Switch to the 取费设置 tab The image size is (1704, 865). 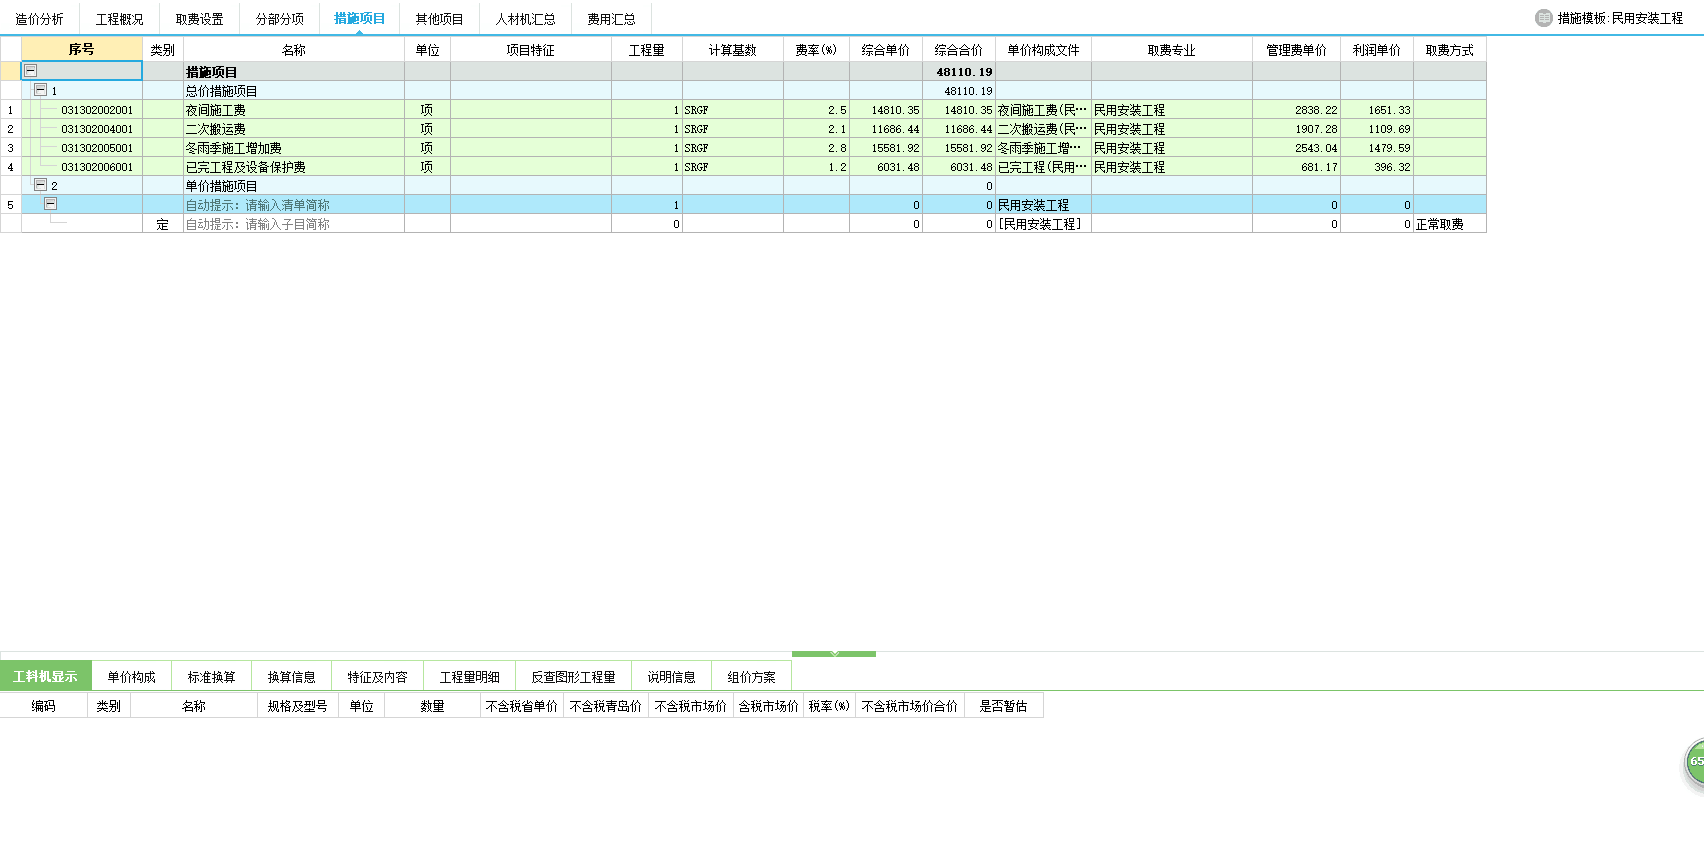[x=200, y=19]
